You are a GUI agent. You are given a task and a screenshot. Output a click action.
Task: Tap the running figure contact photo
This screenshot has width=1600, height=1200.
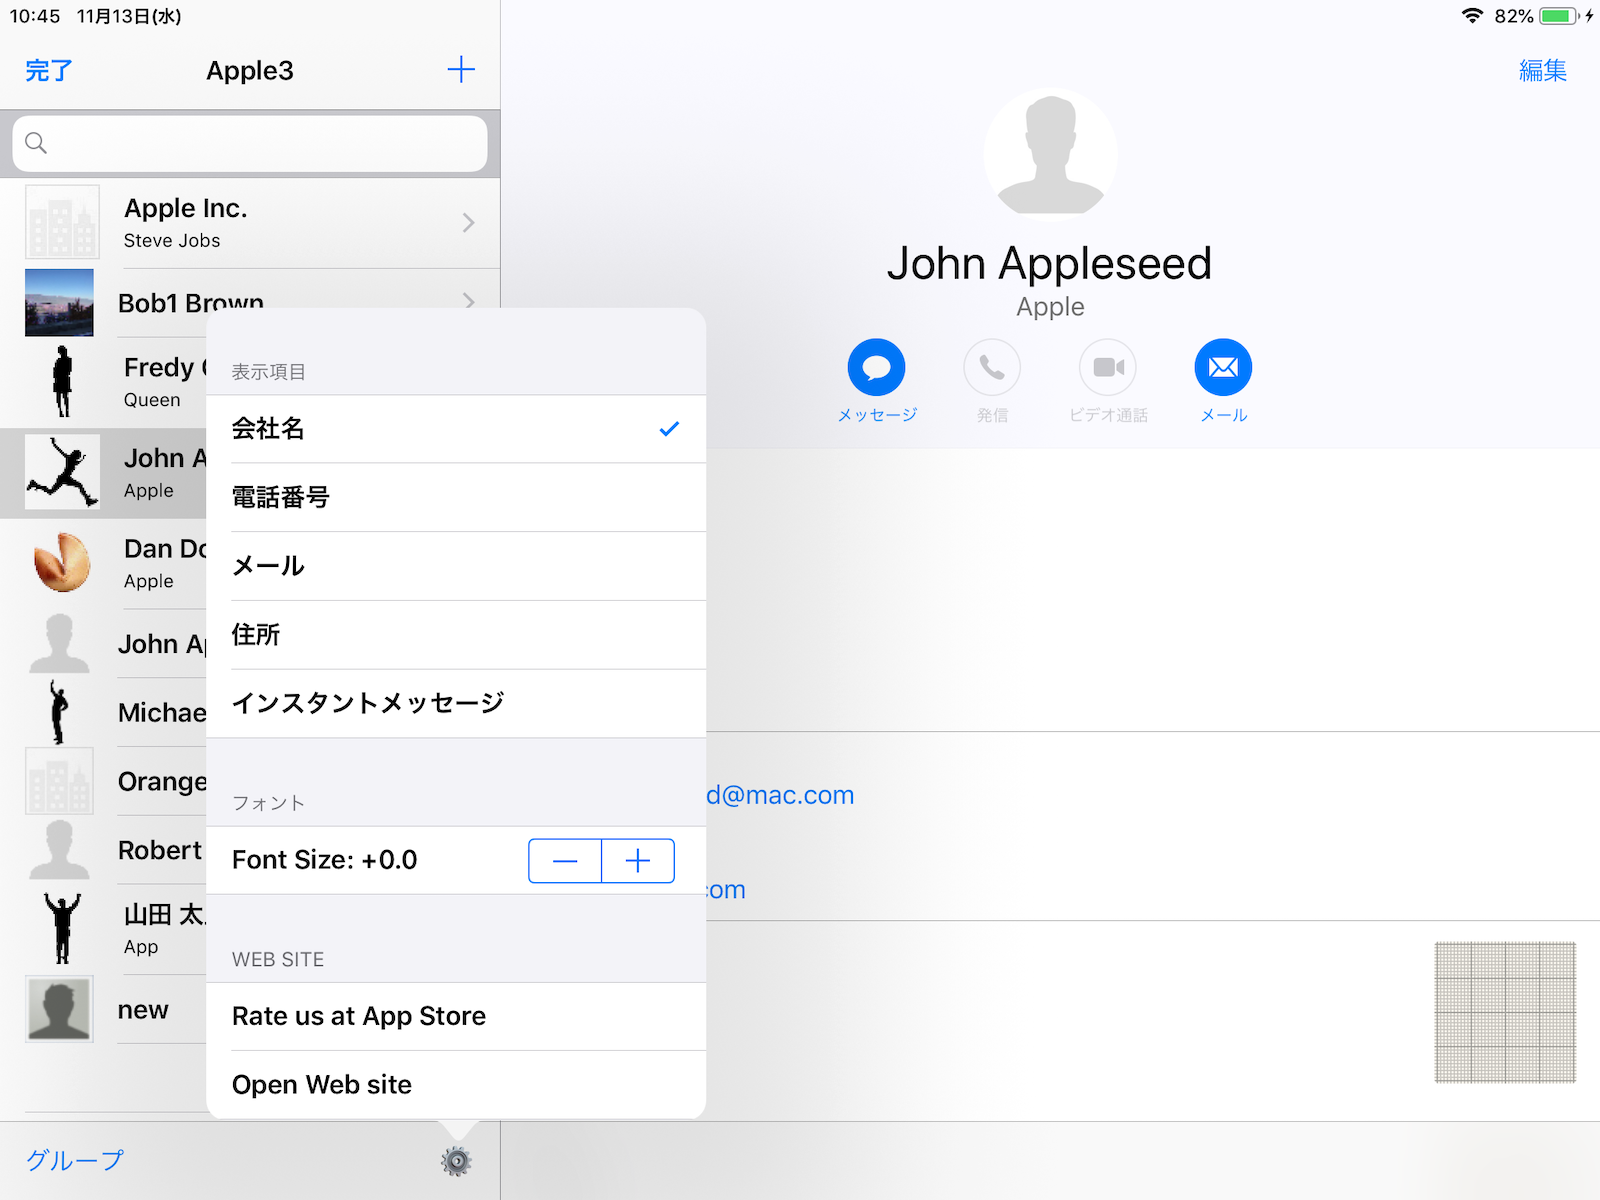click(x=62, y=472)
